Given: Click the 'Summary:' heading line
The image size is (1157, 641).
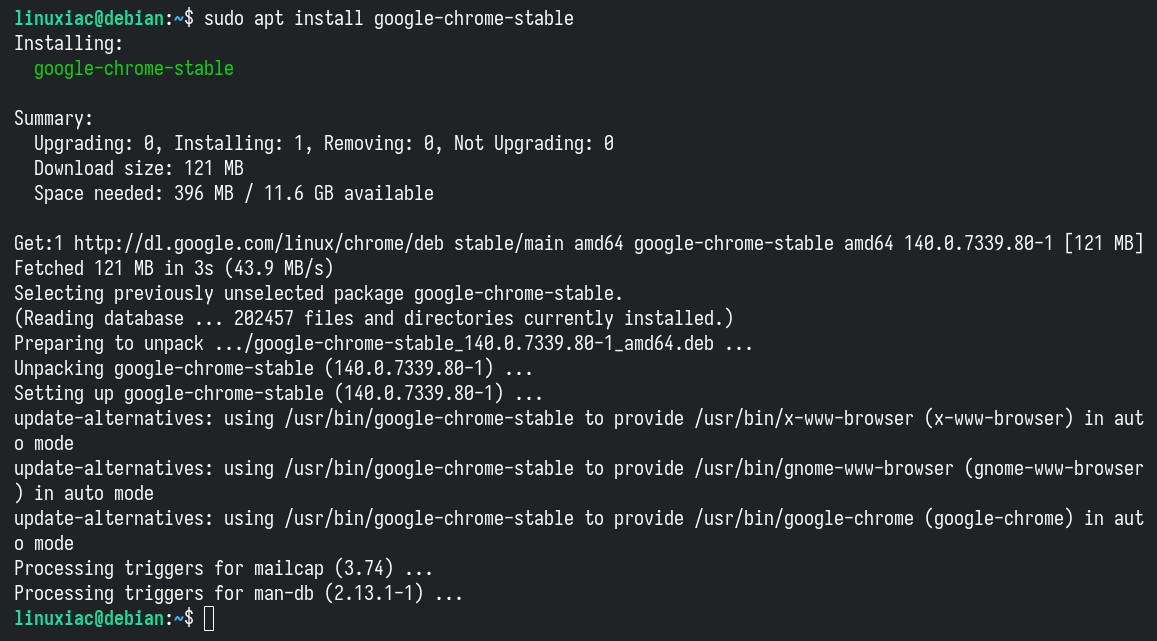Looking at the screenshot, I should click(54, 119).
